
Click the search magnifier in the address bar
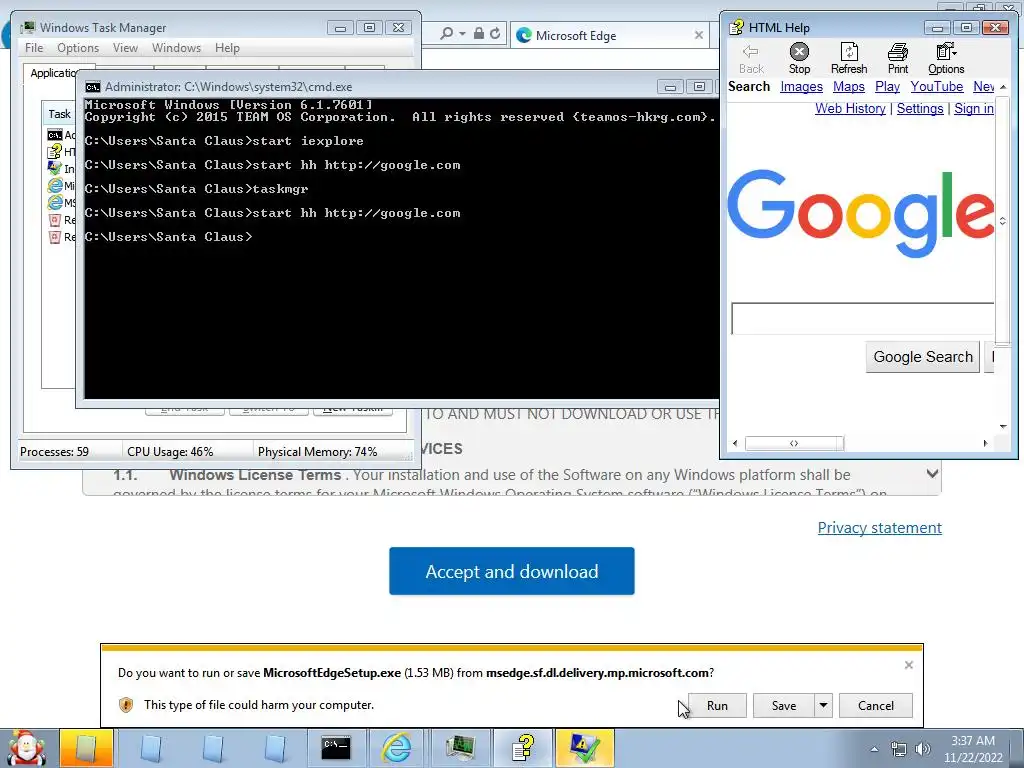click(447, 33)
